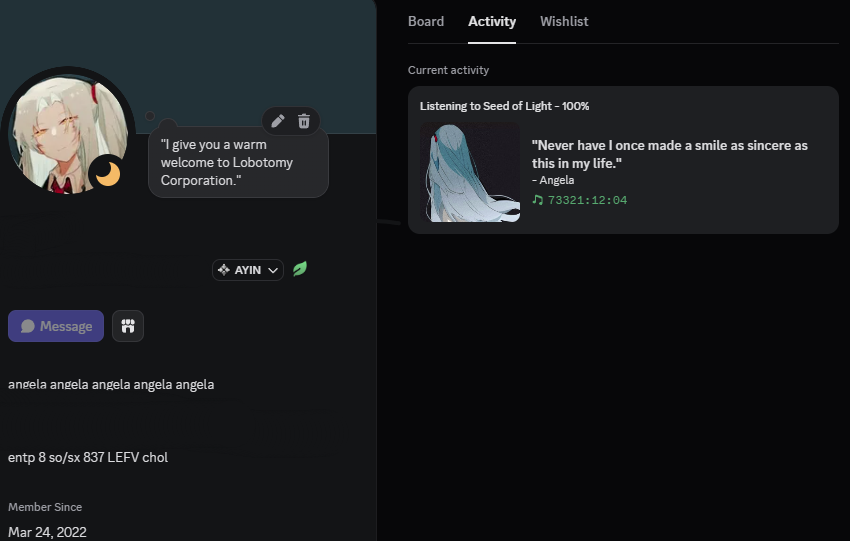This screenshot has width=850, height=541.
Task: Click "Listening to Seed of Light - 100%" heading
Action: point(504,106)
